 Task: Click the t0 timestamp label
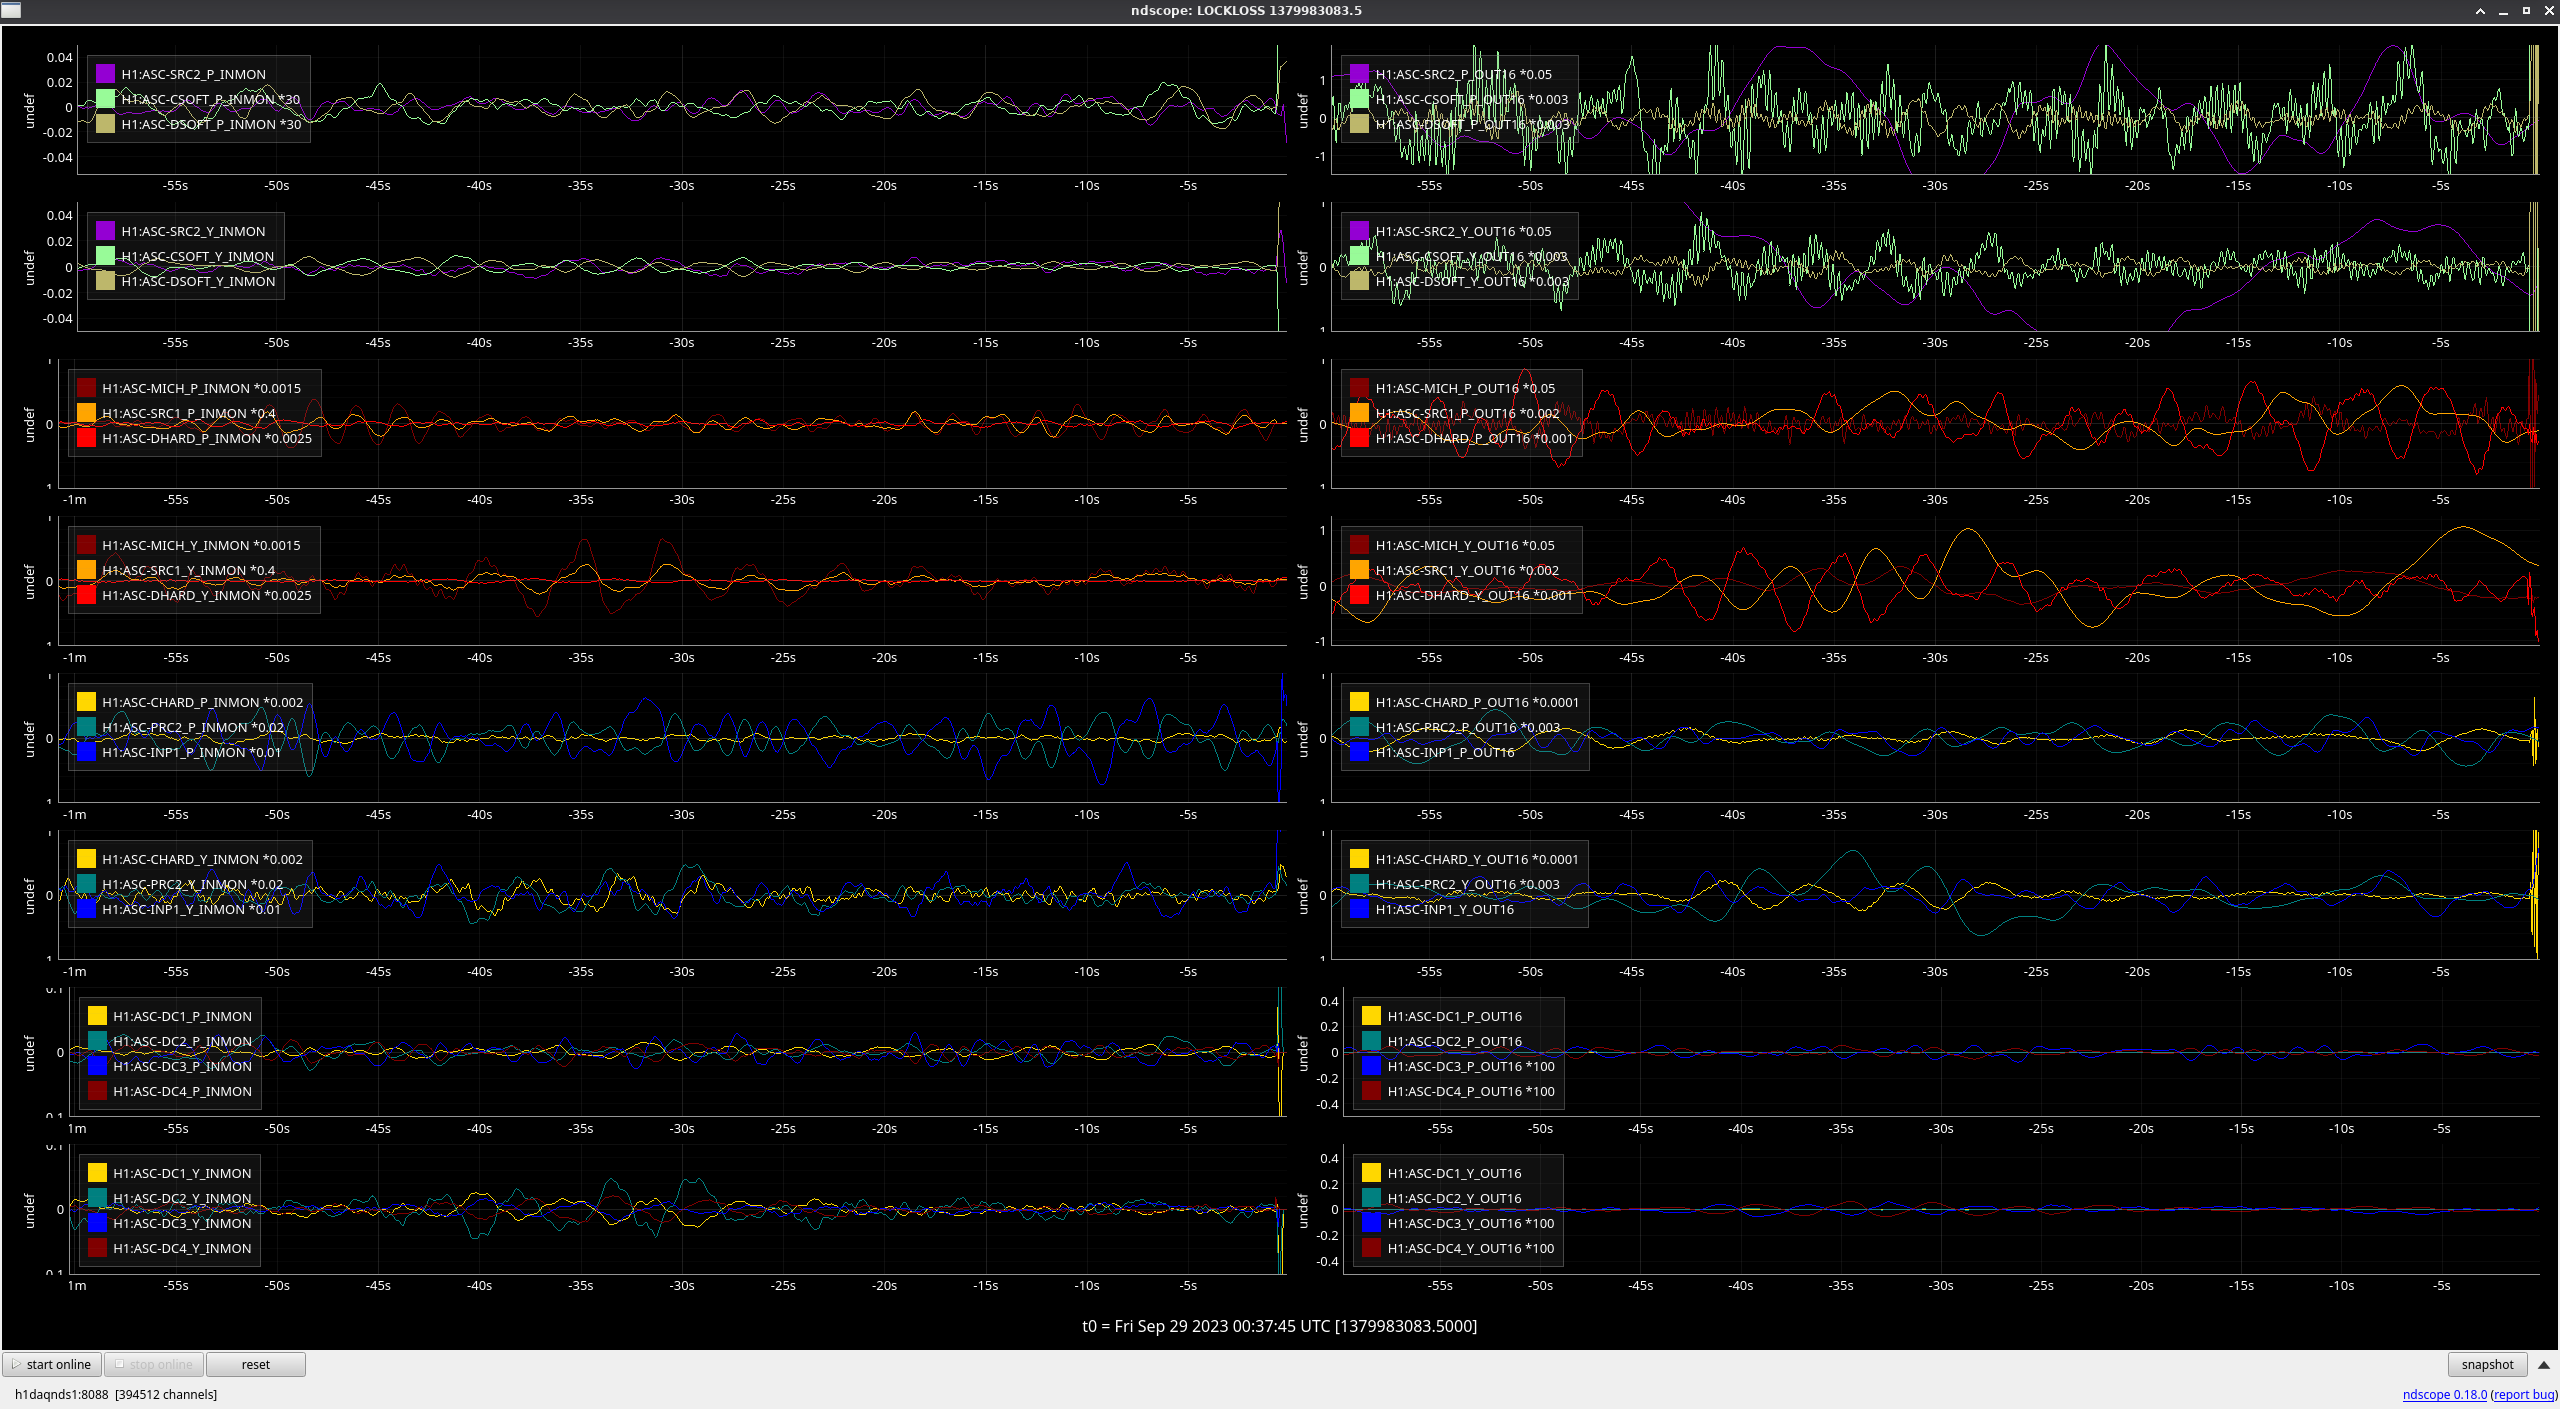point(1279,1326)
